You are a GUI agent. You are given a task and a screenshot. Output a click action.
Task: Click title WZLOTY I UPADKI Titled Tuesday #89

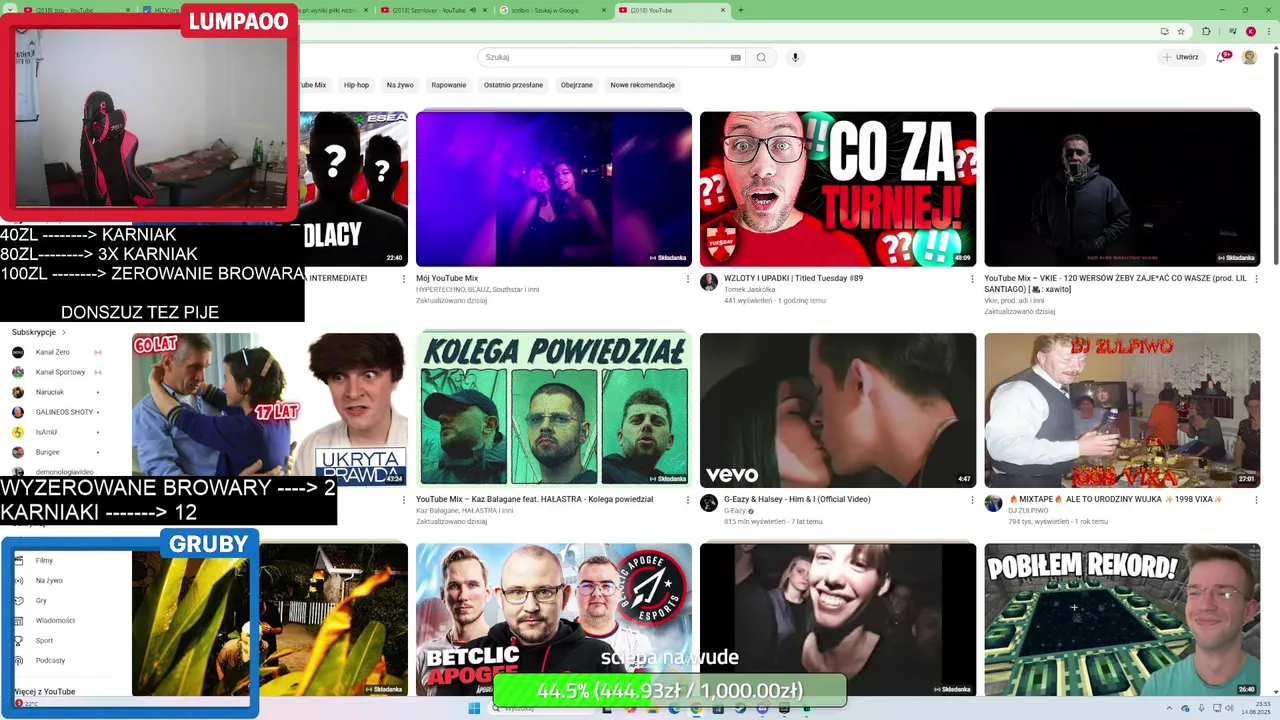tap(793, 278)
